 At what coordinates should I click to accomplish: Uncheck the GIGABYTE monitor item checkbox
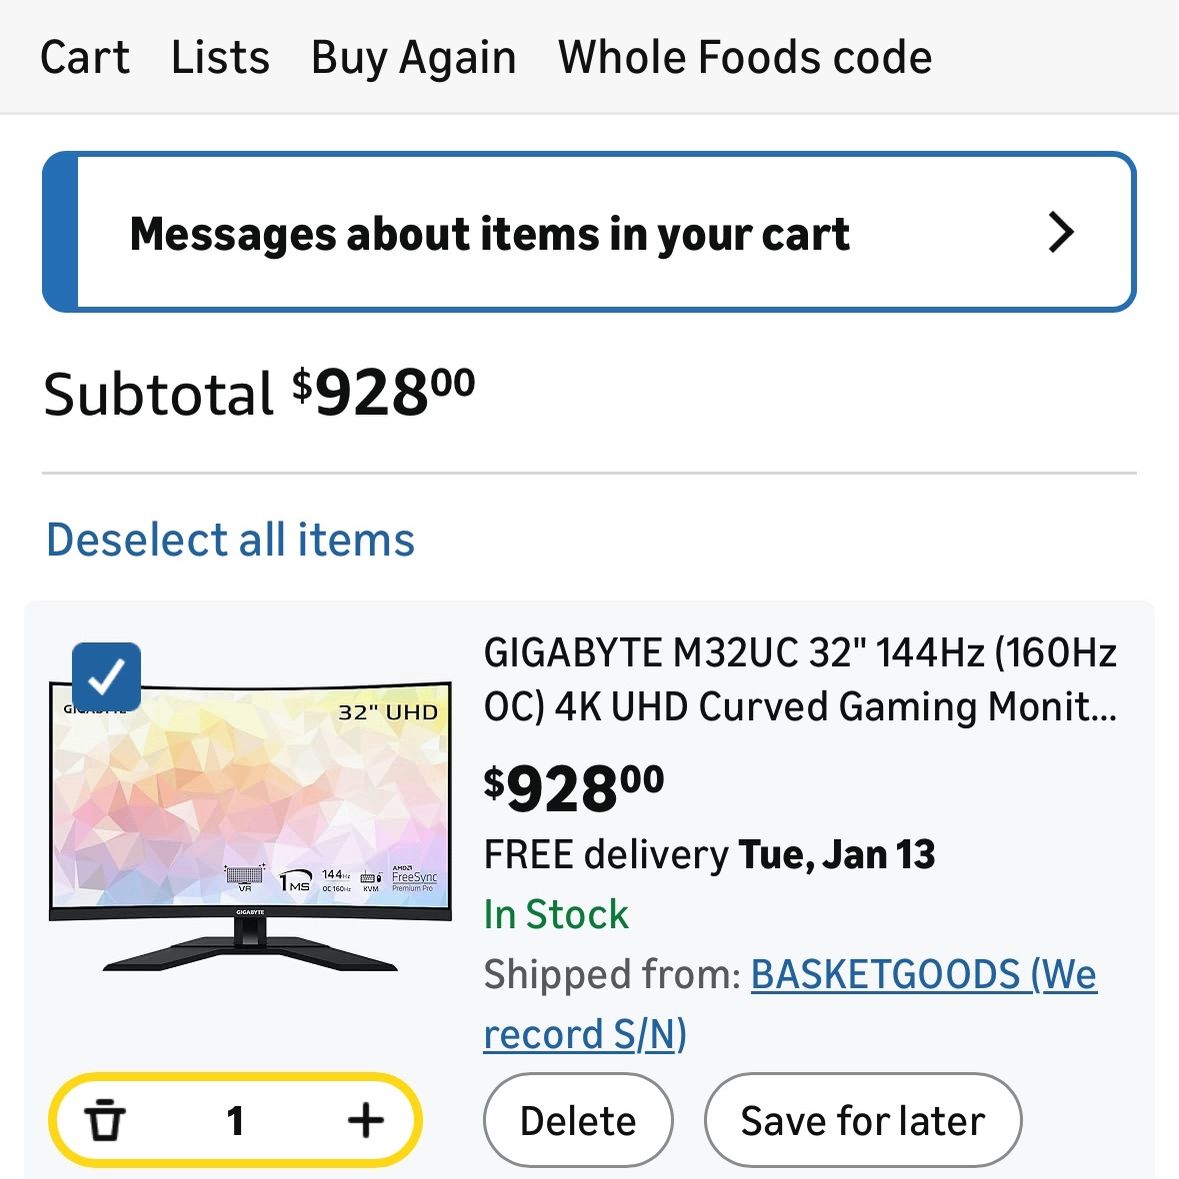[106, 677]
